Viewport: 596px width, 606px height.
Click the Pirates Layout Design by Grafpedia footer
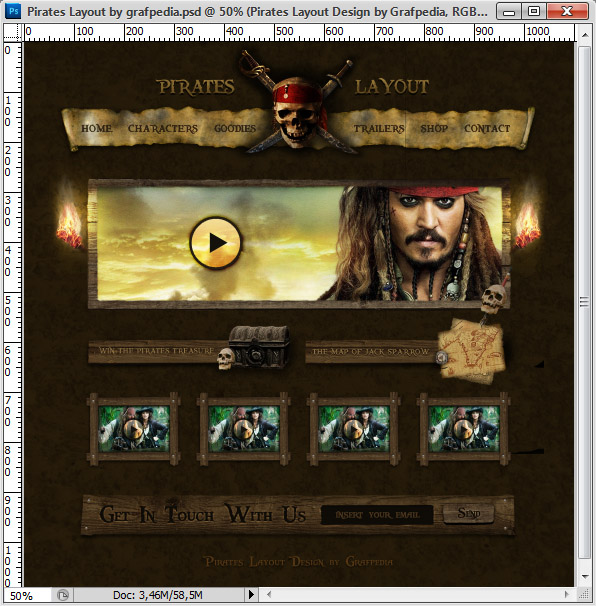click(298, 562)
